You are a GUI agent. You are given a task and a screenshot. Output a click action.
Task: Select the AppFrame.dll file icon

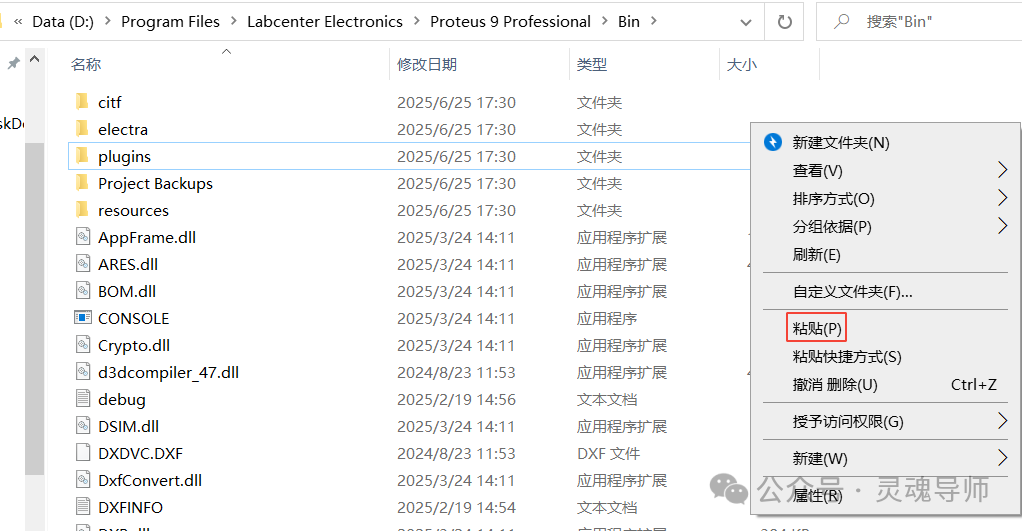[x=83, y=237]
